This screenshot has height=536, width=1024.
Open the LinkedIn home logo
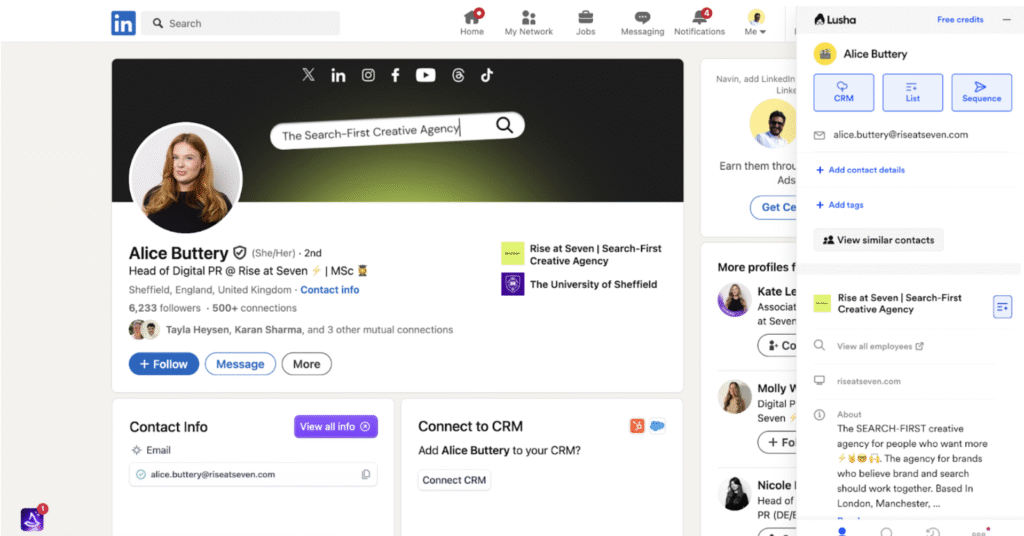pos(123,24)
